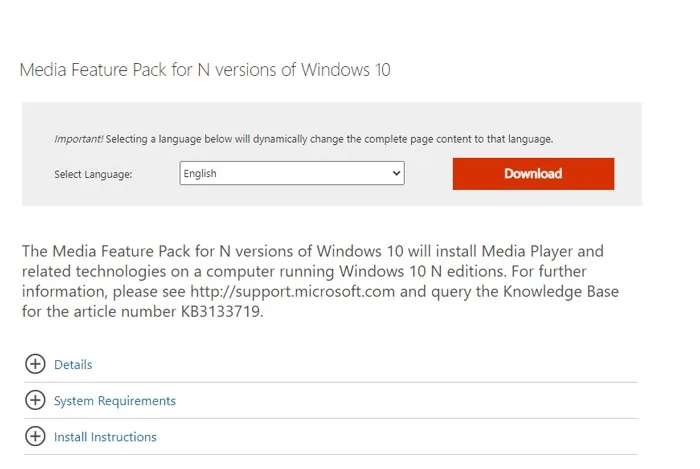This screenshot has width=700, height=469.
Task: Click the "English" value in the language box
Action: pyautogui.click(x=201, y=174)
